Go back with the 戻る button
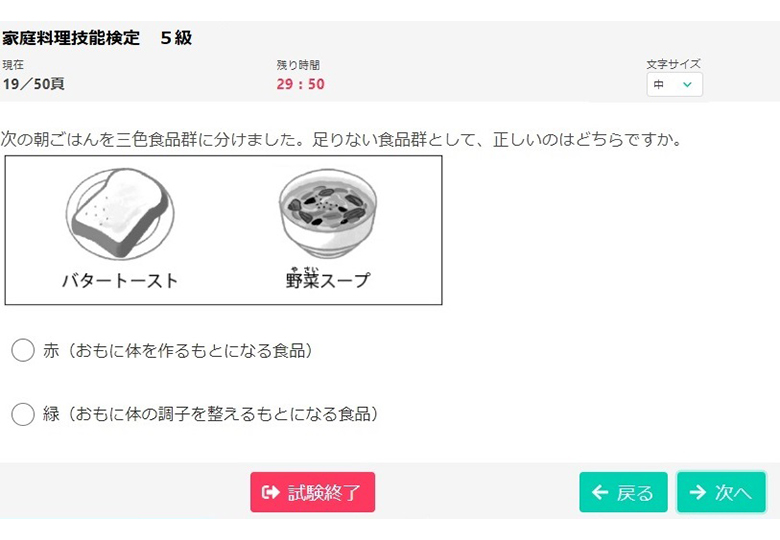This screenshot has height=540, width=780. (x=623, y=492)
